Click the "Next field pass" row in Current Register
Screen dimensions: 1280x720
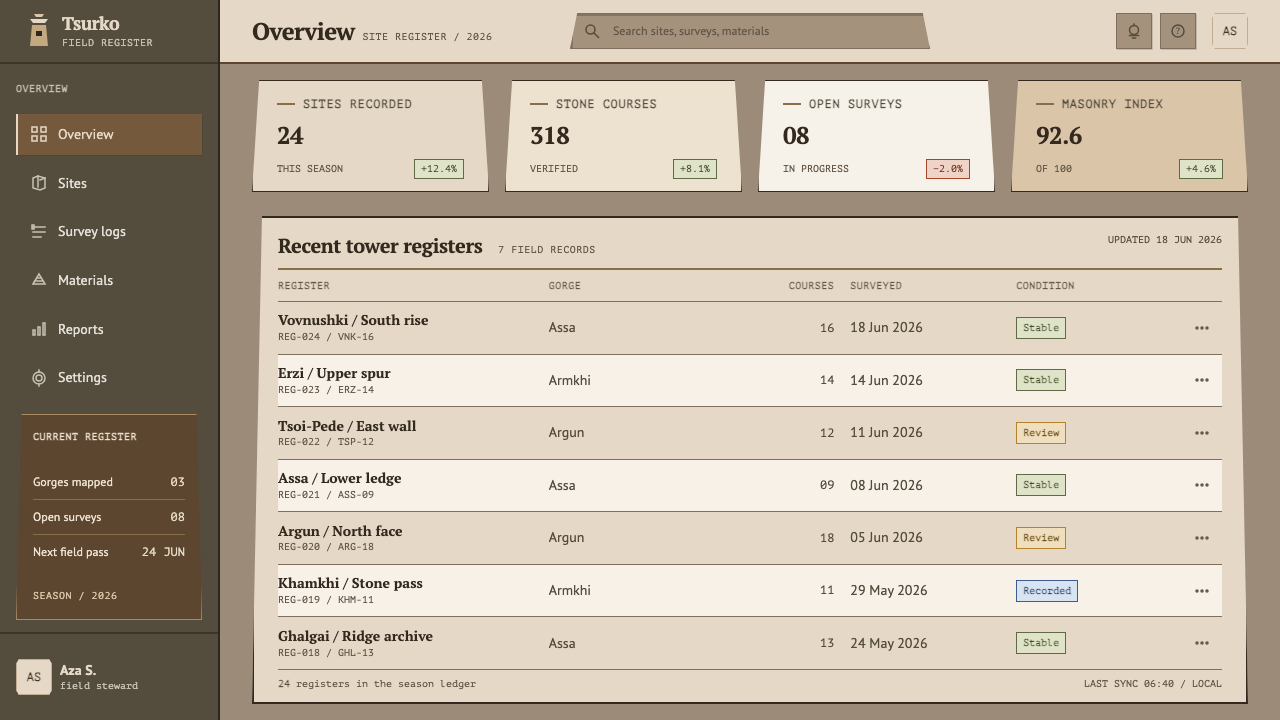point(109,552)
